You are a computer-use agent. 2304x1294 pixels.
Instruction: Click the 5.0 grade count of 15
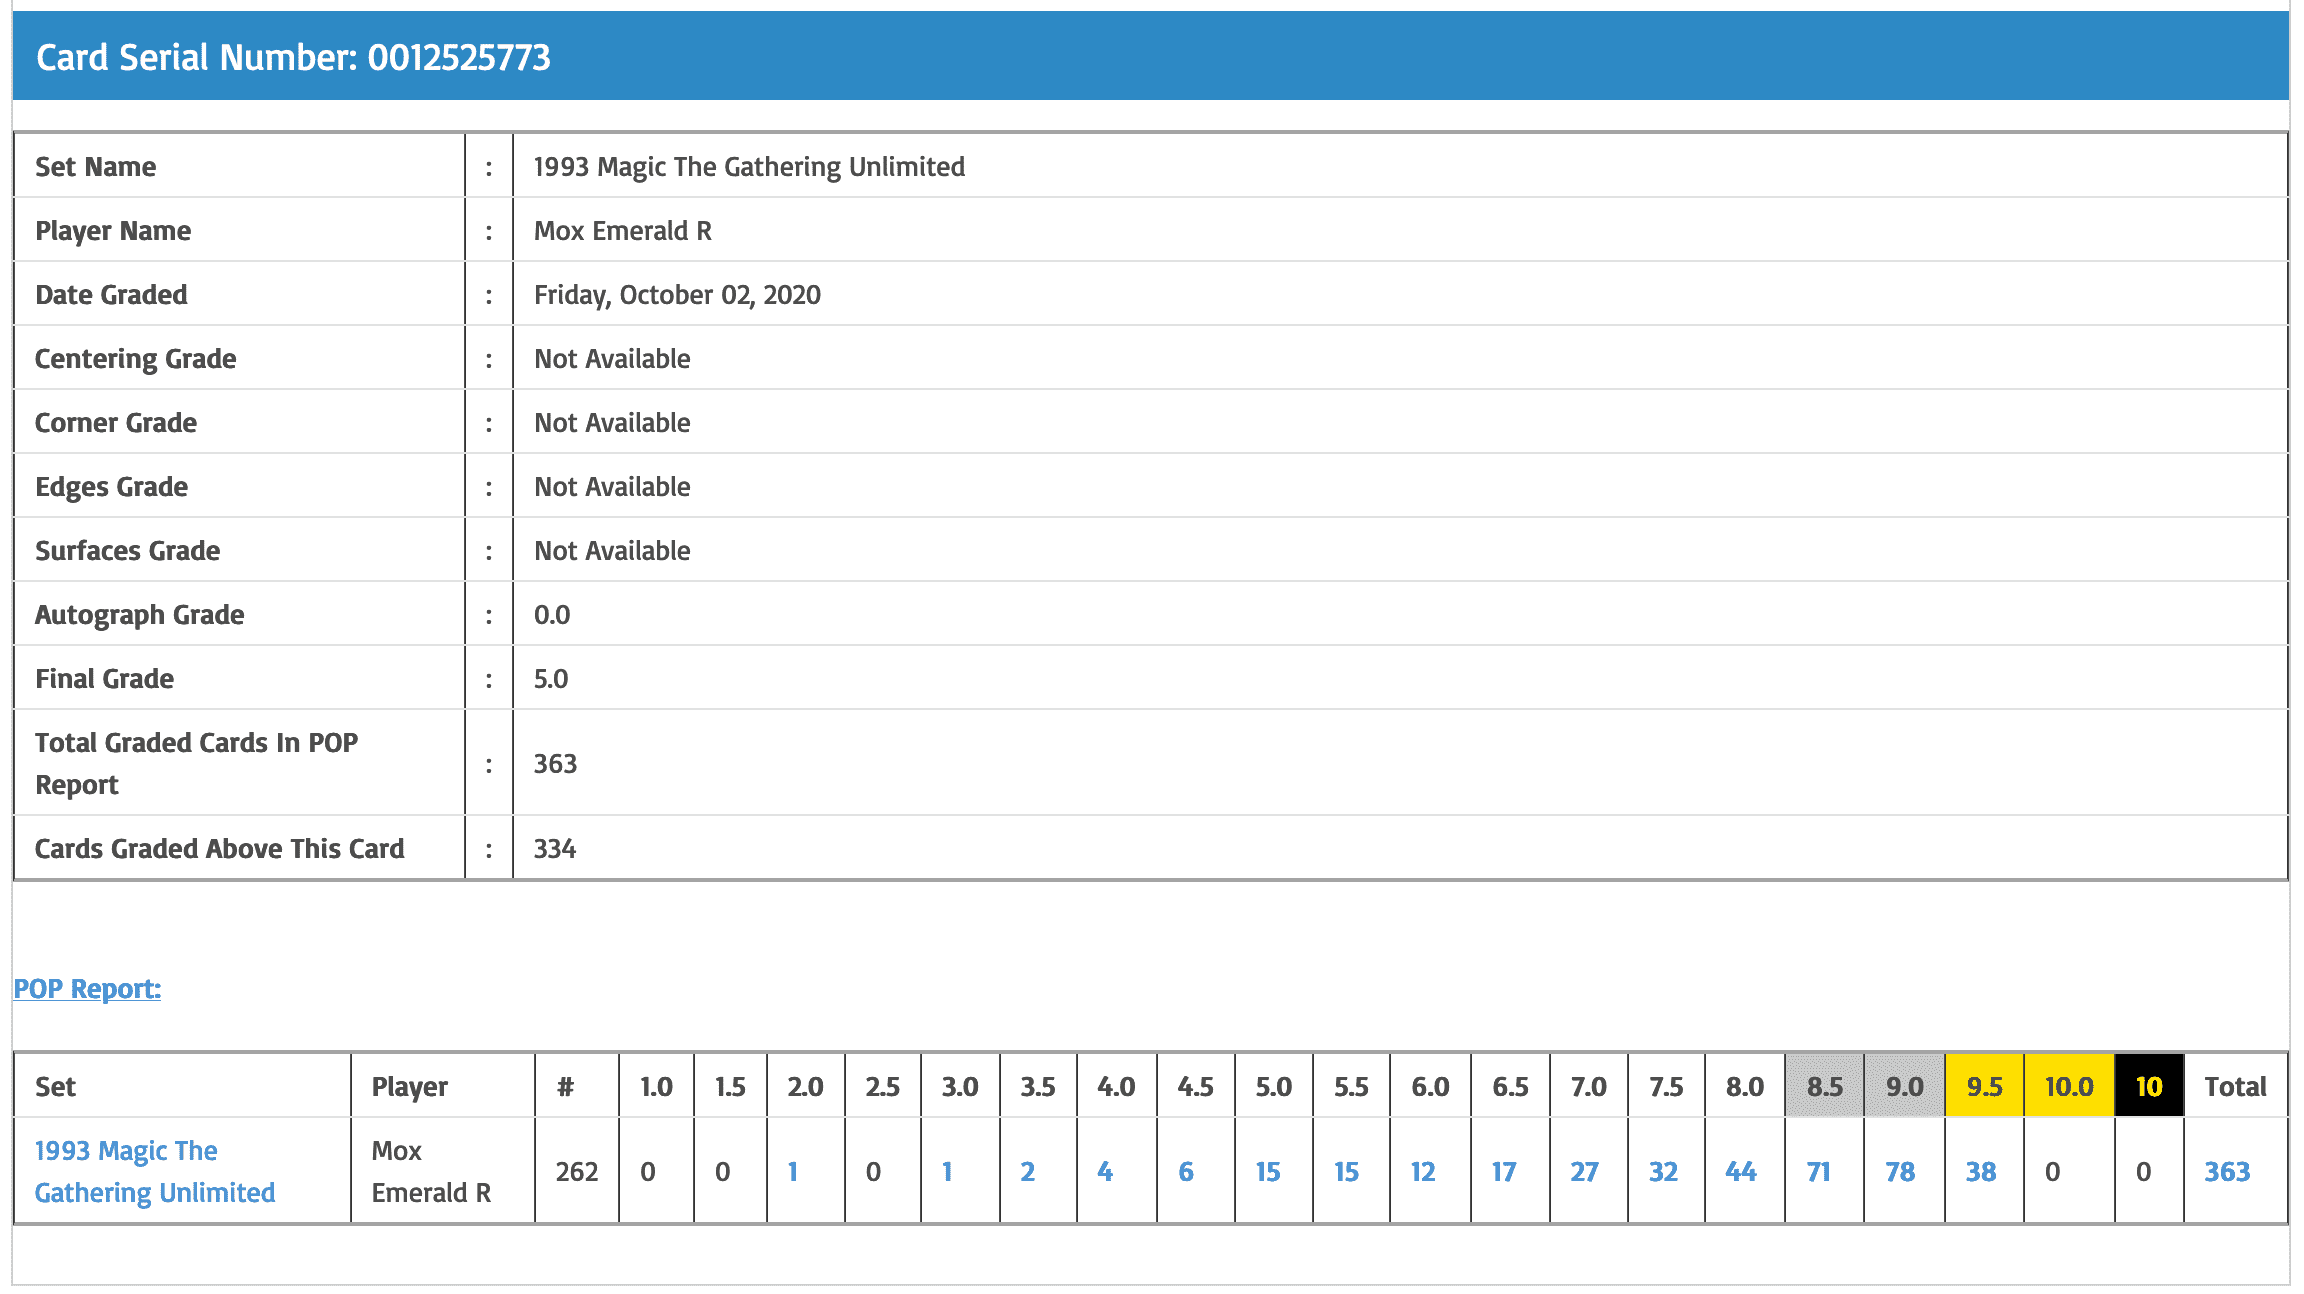(x=1268, y=1171)
